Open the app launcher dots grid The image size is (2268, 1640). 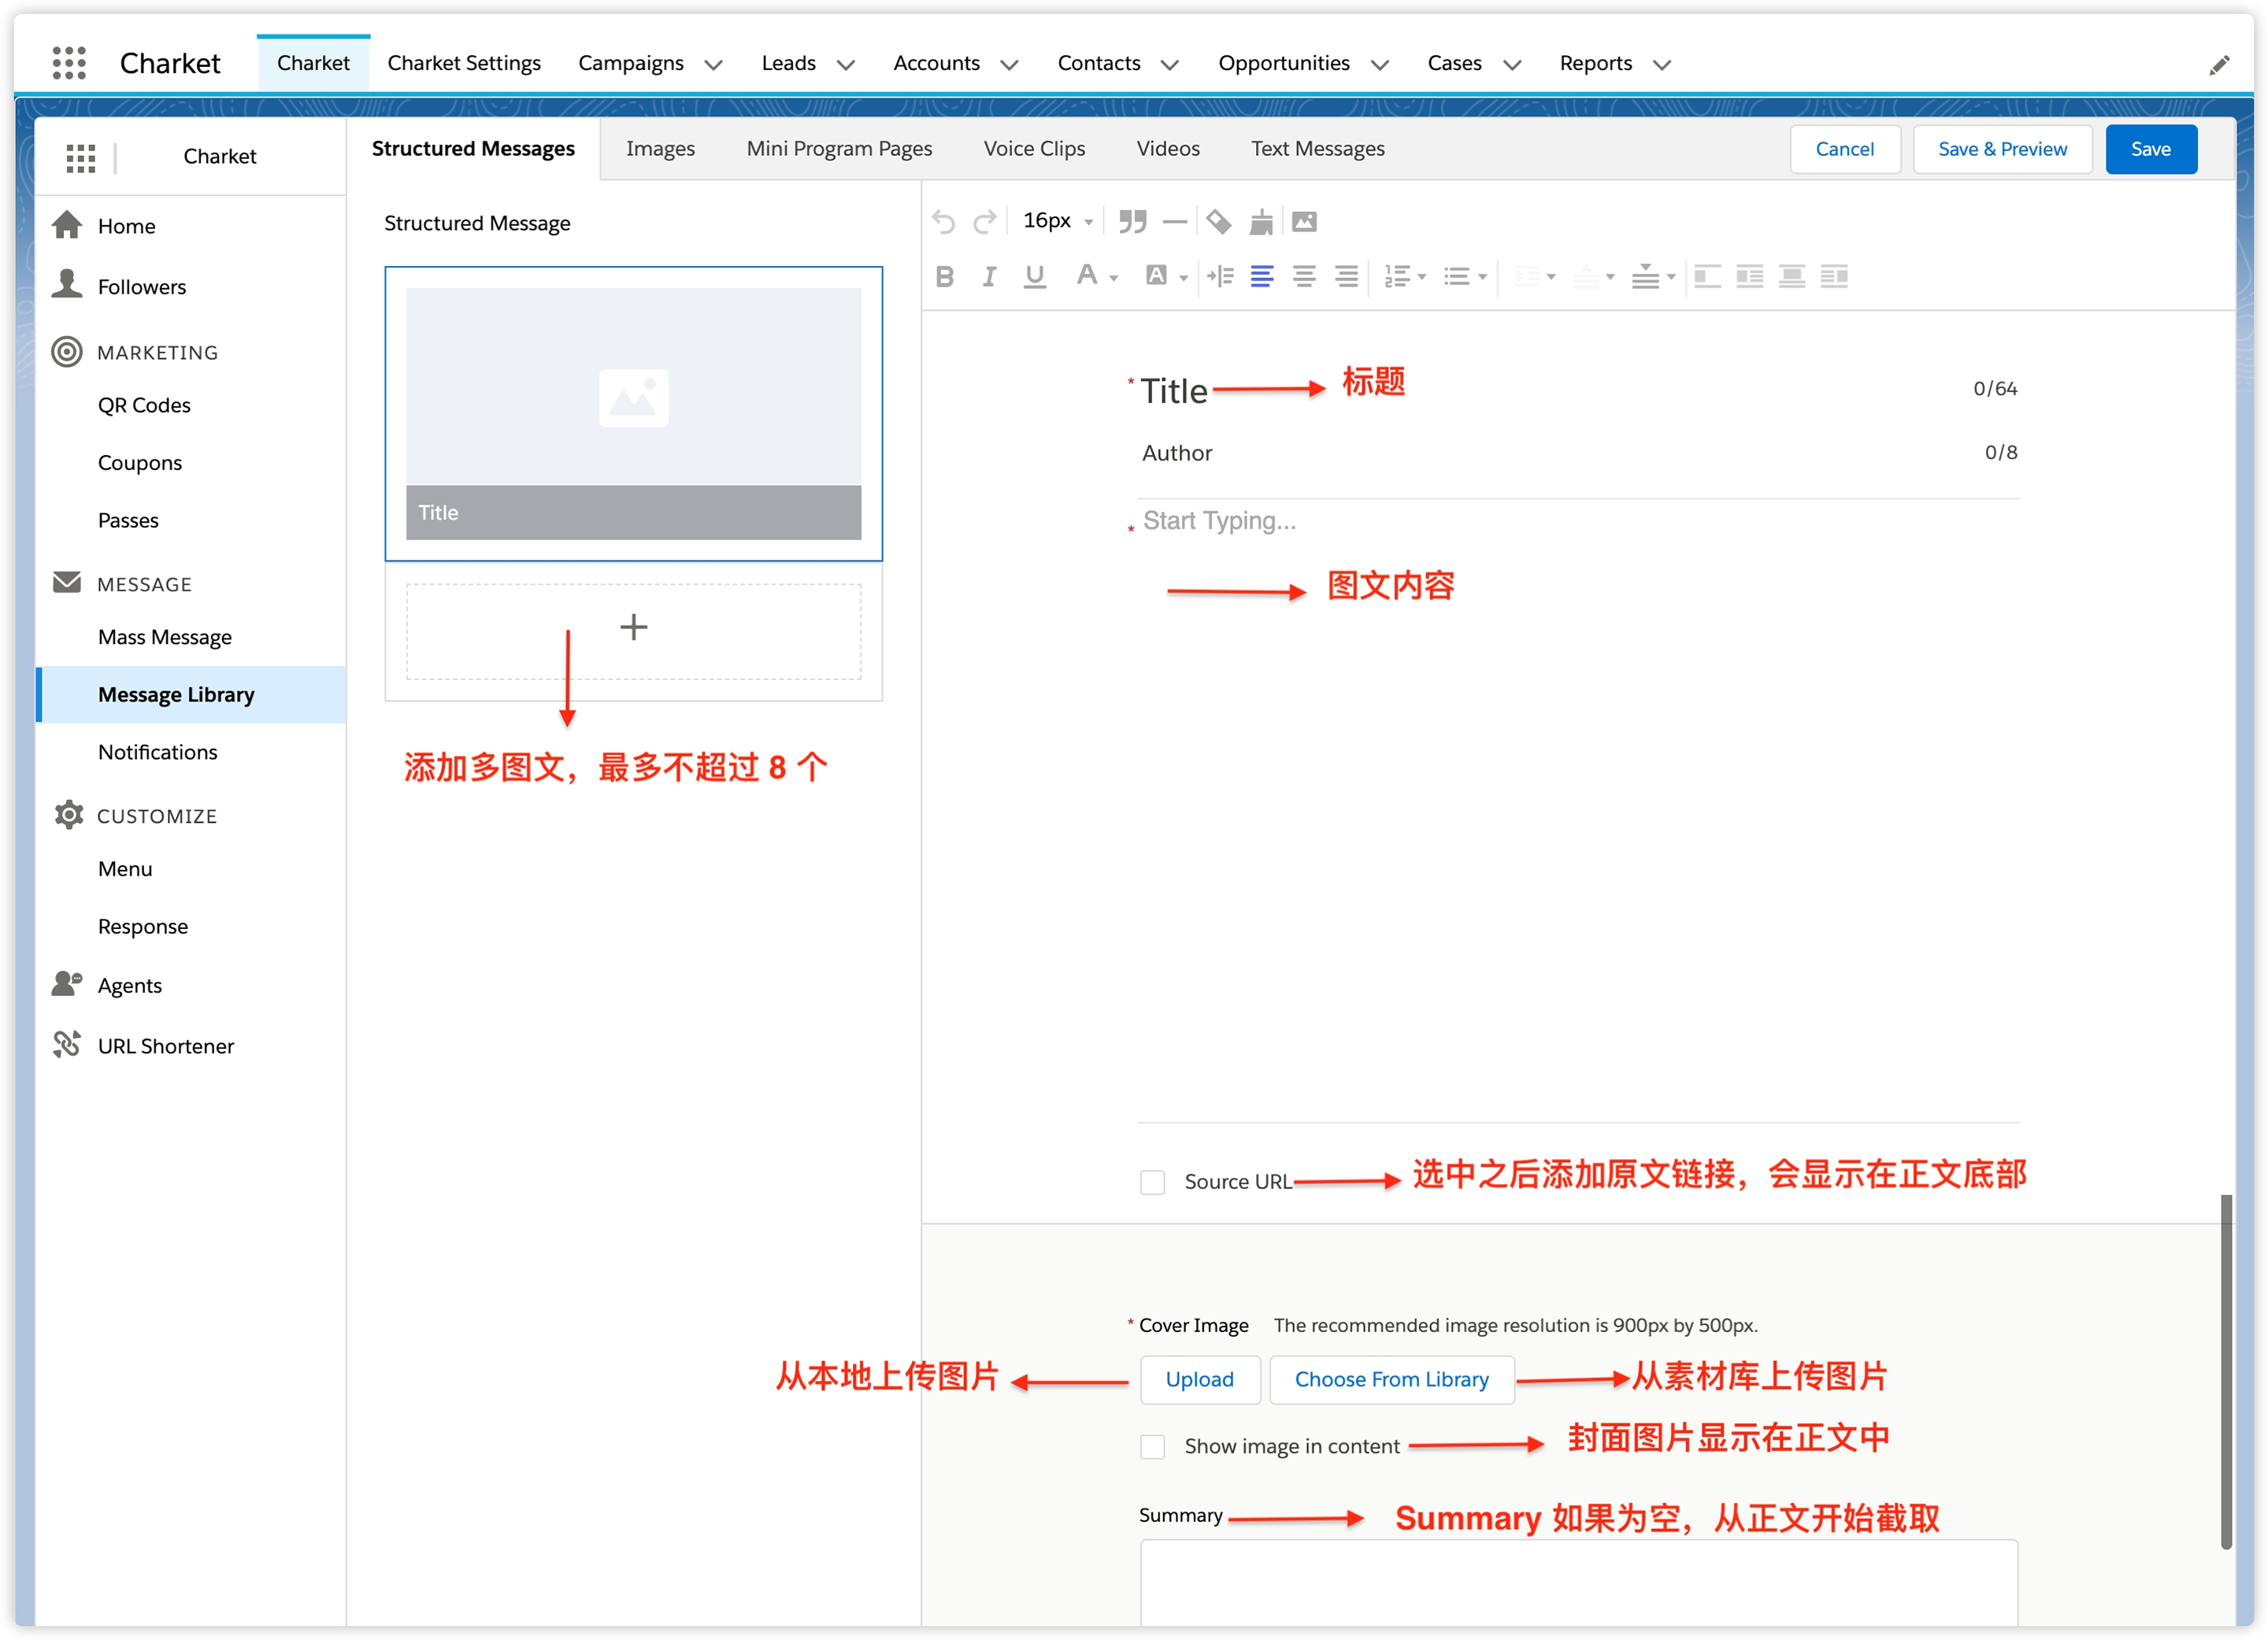coord(69,63)
